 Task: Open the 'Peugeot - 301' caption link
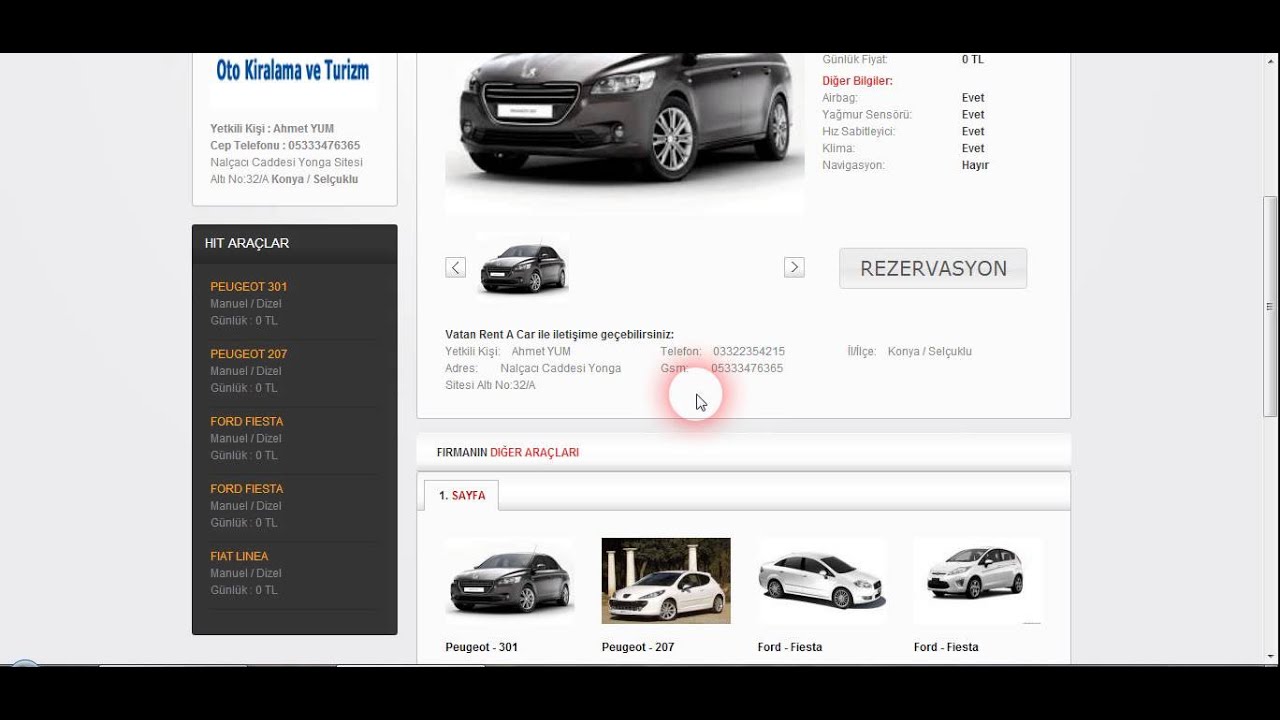pos(482,647)
